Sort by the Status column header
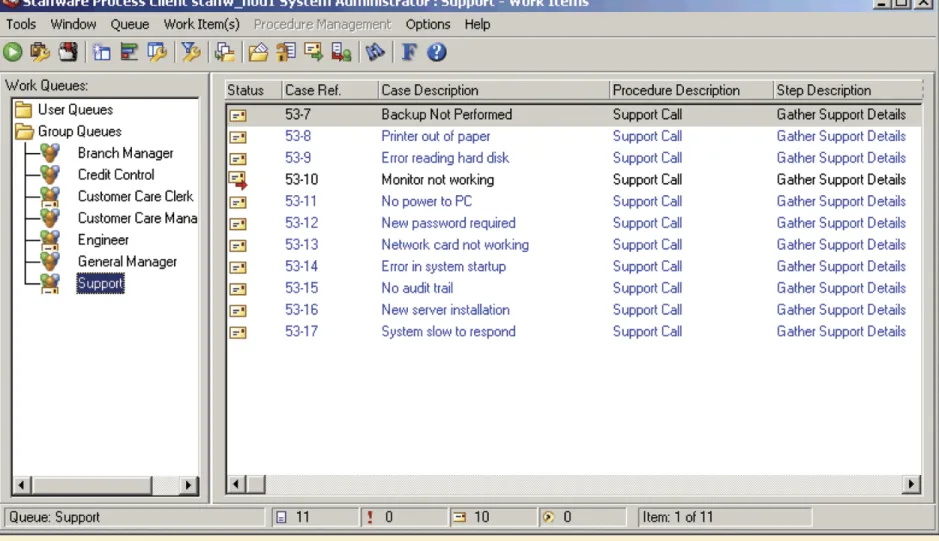939x541 pixels. pos(253,90)
